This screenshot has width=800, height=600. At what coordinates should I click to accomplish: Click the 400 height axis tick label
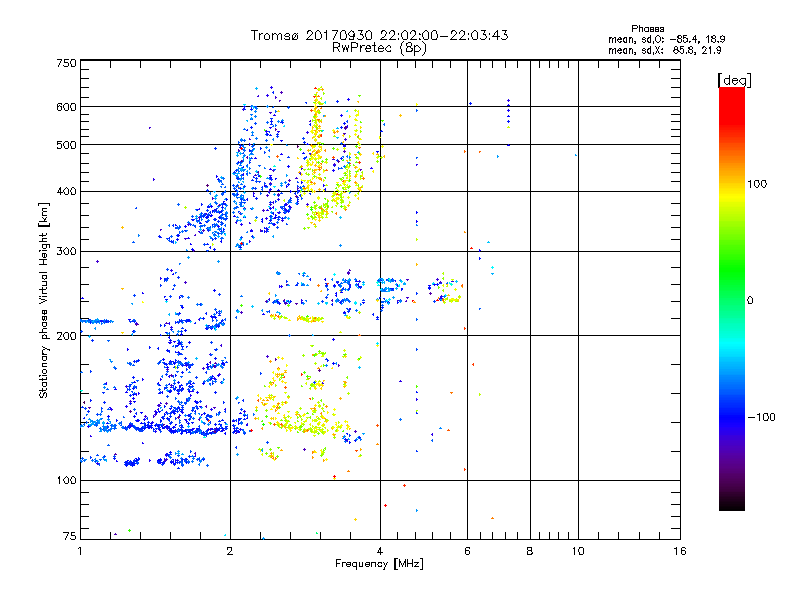point(66,192)
